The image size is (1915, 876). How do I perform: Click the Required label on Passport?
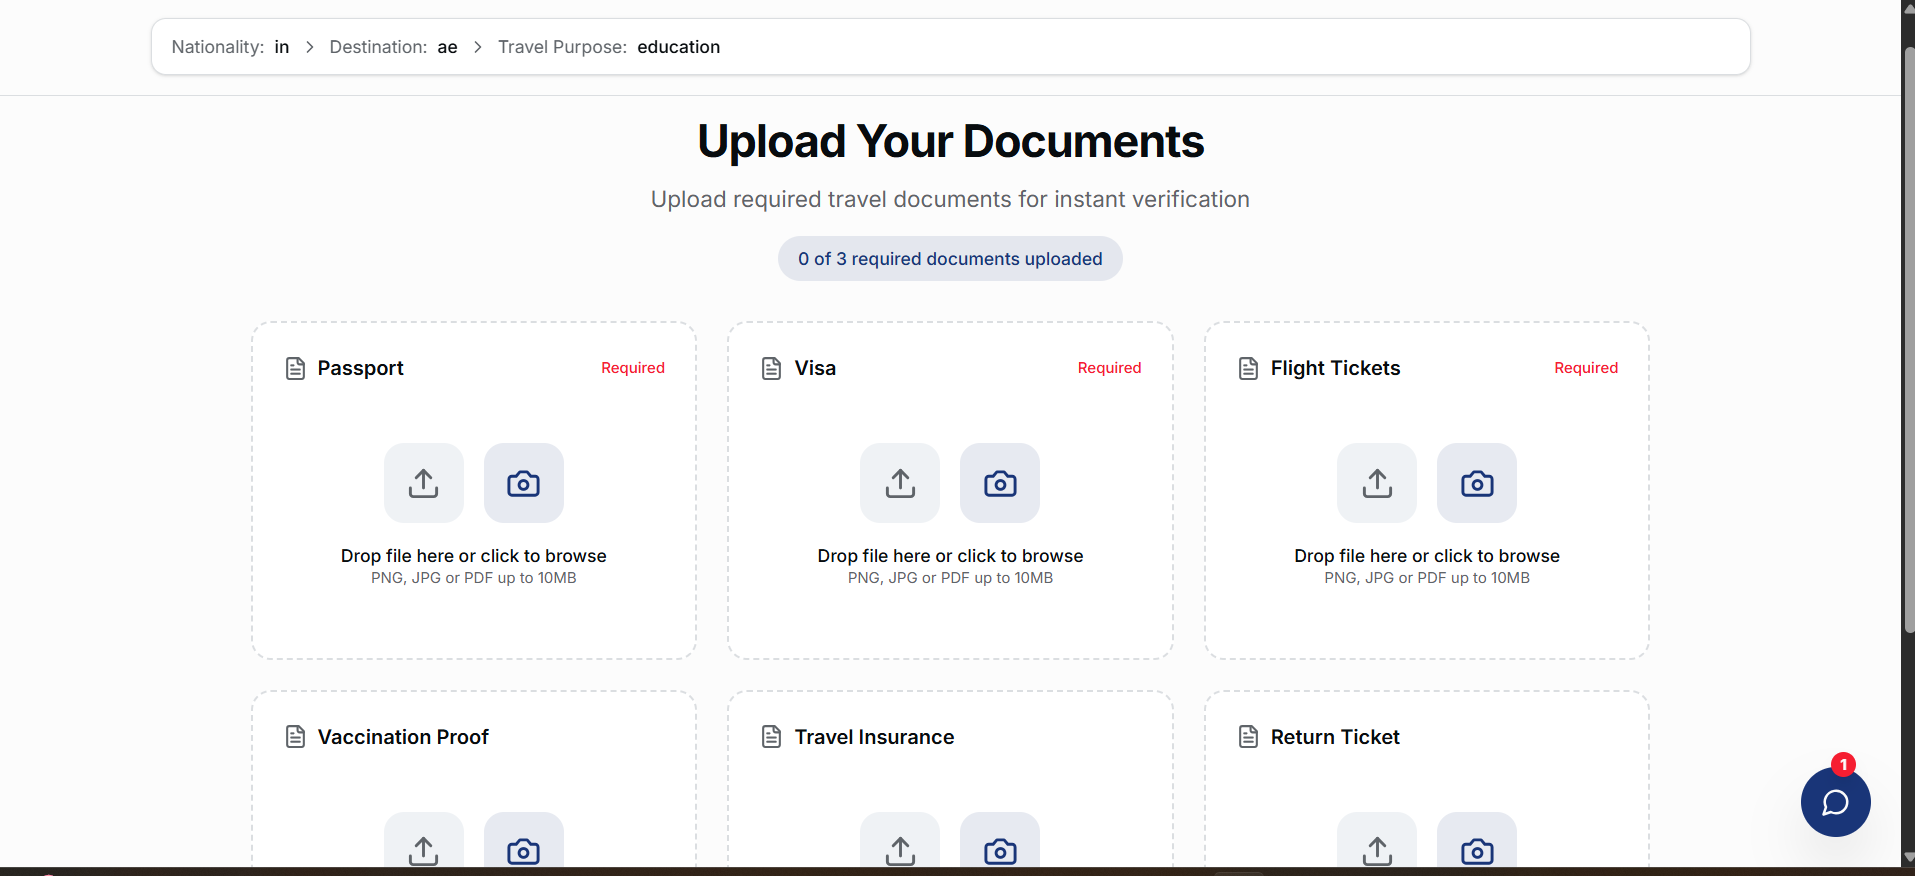(x=633, y=368)
